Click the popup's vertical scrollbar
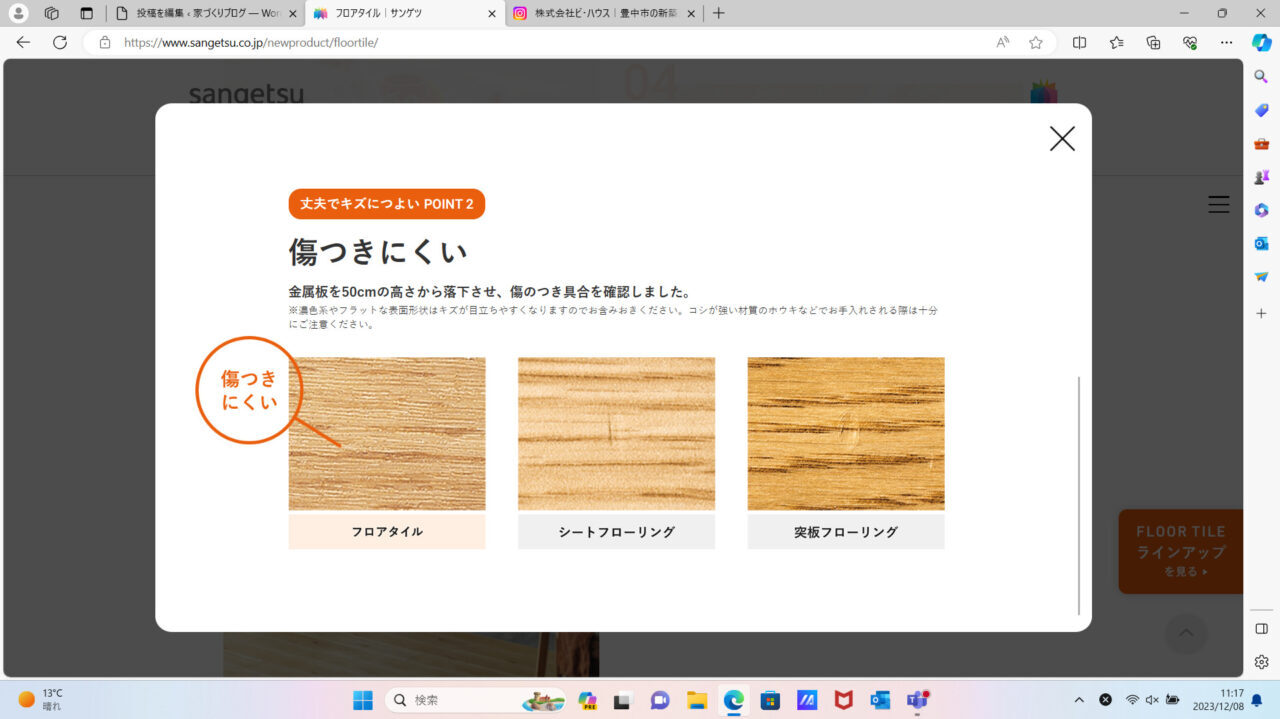Image resolution: width=1280 pixels, height=719 pixels. (x=1079, y=496)
